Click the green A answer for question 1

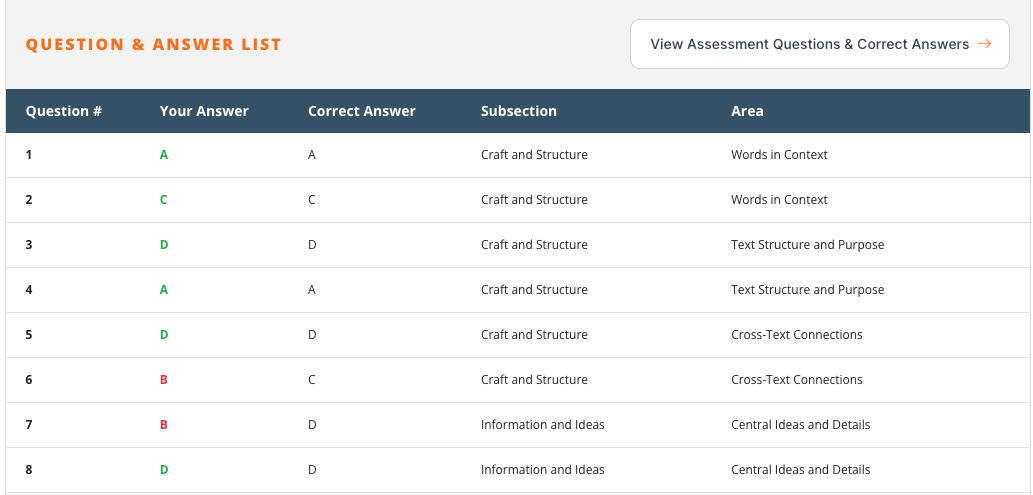pyautogui.click(x=164, y=155)
